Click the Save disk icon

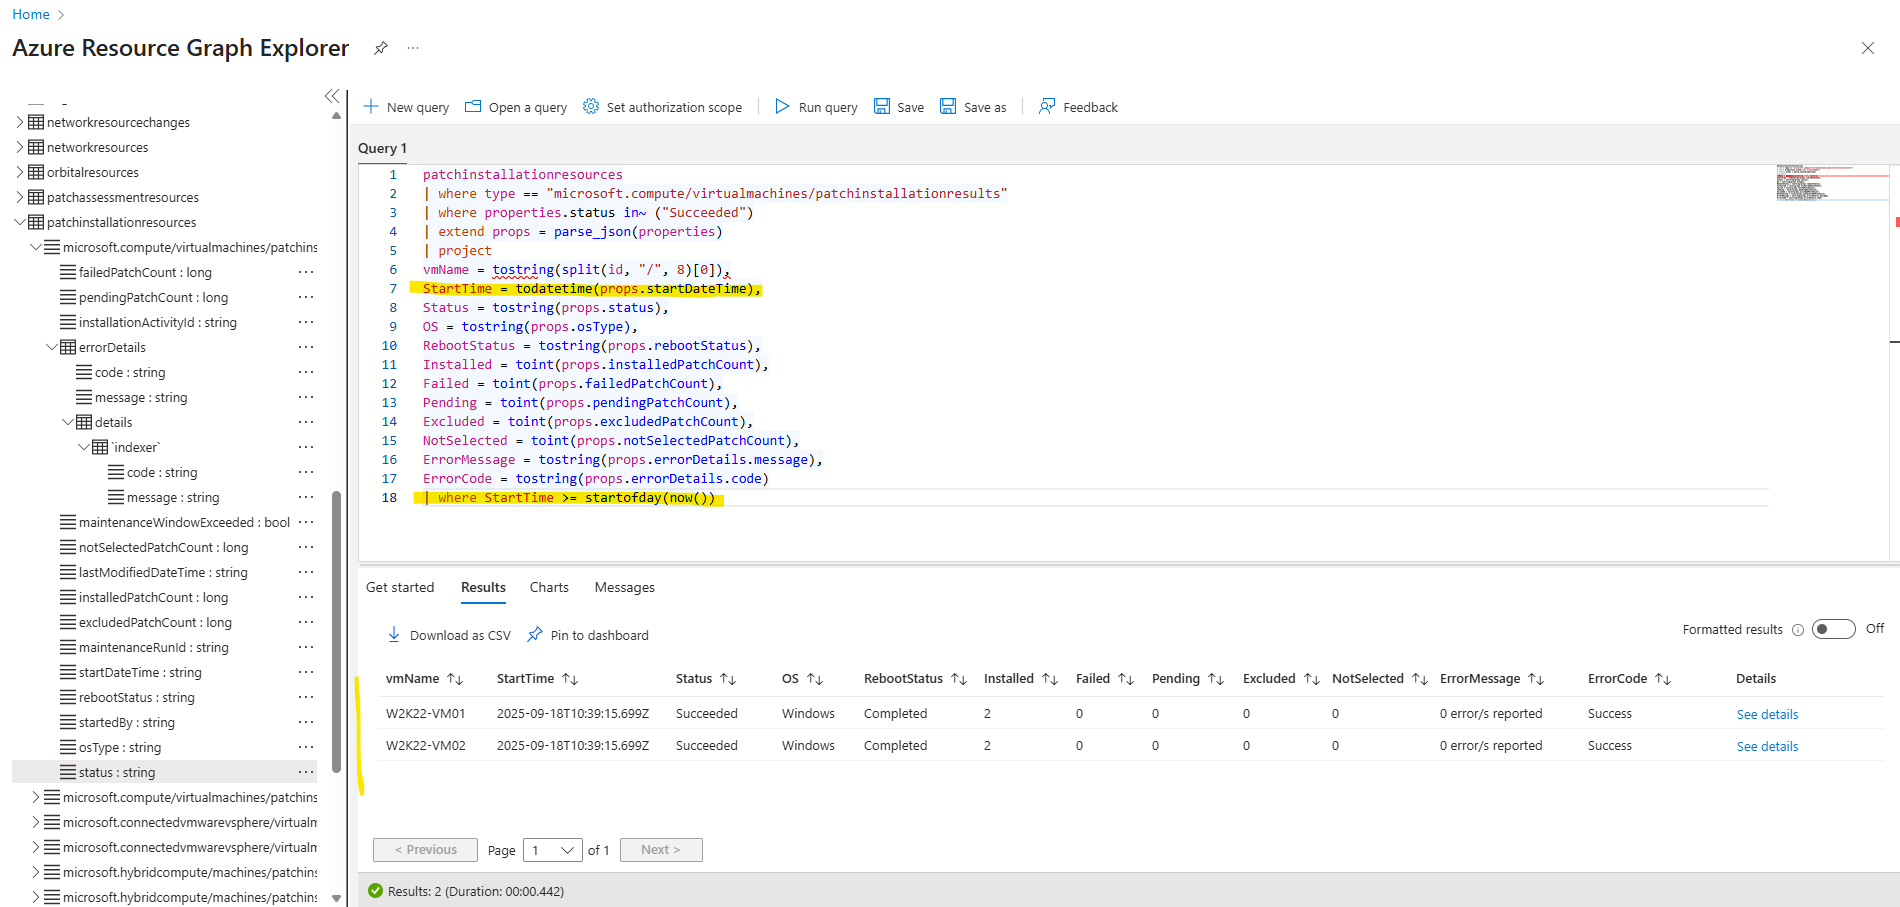[882, 107]
